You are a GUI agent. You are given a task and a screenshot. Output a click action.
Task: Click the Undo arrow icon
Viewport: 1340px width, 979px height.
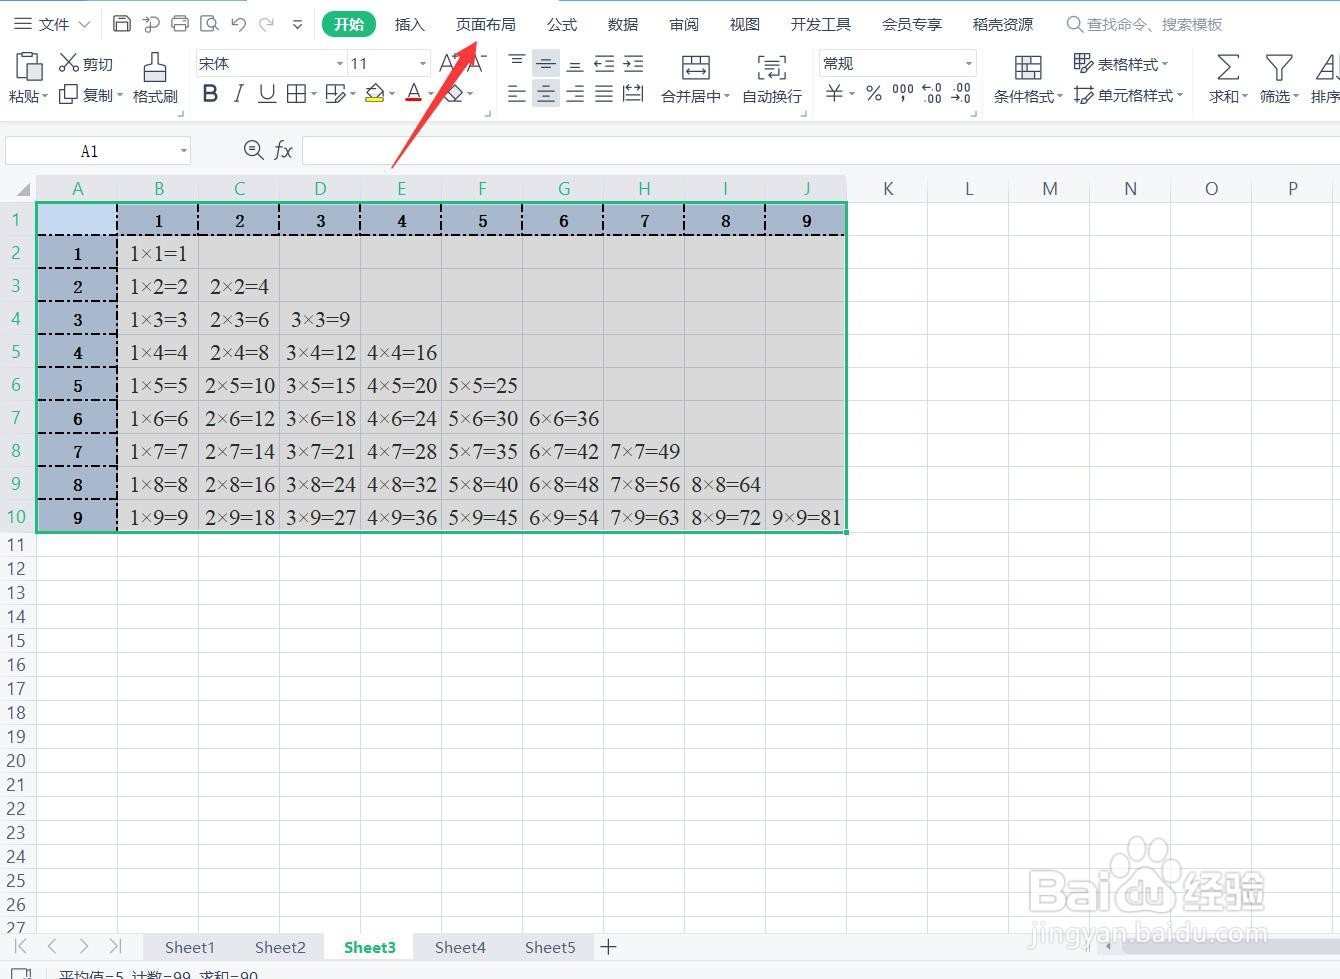click(x=238, y=24)
